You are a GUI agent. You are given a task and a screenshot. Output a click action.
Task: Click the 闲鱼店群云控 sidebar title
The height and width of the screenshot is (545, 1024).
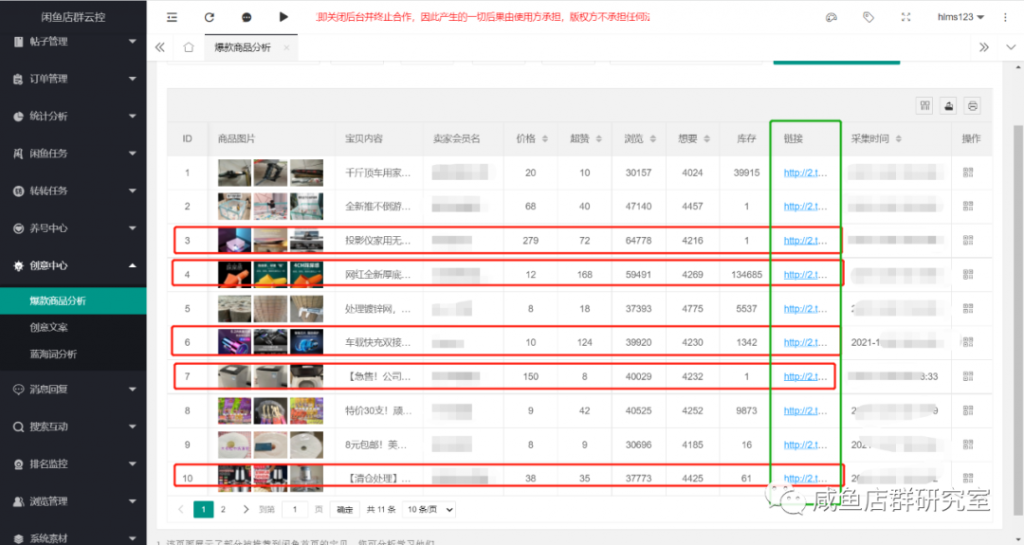(x=73, y=17)
